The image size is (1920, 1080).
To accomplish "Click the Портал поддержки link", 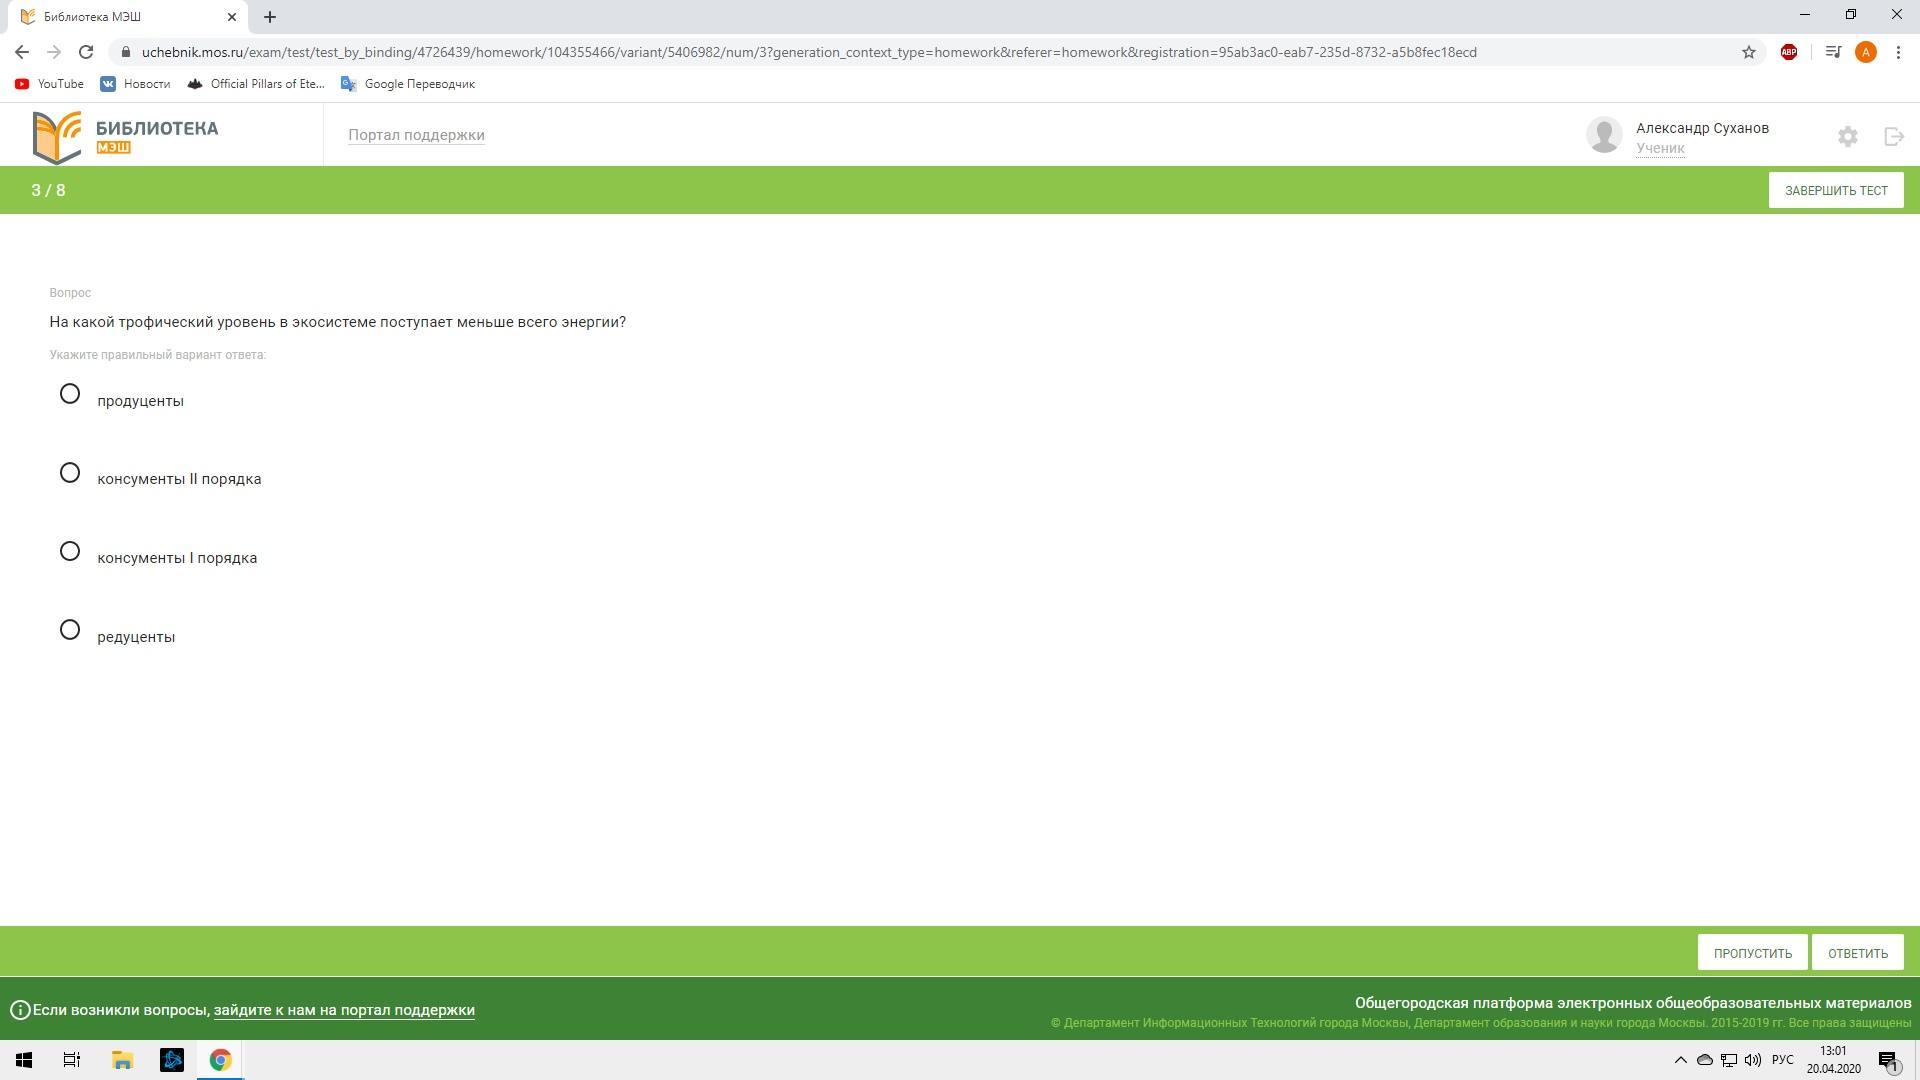I will (x=416, y=135).
